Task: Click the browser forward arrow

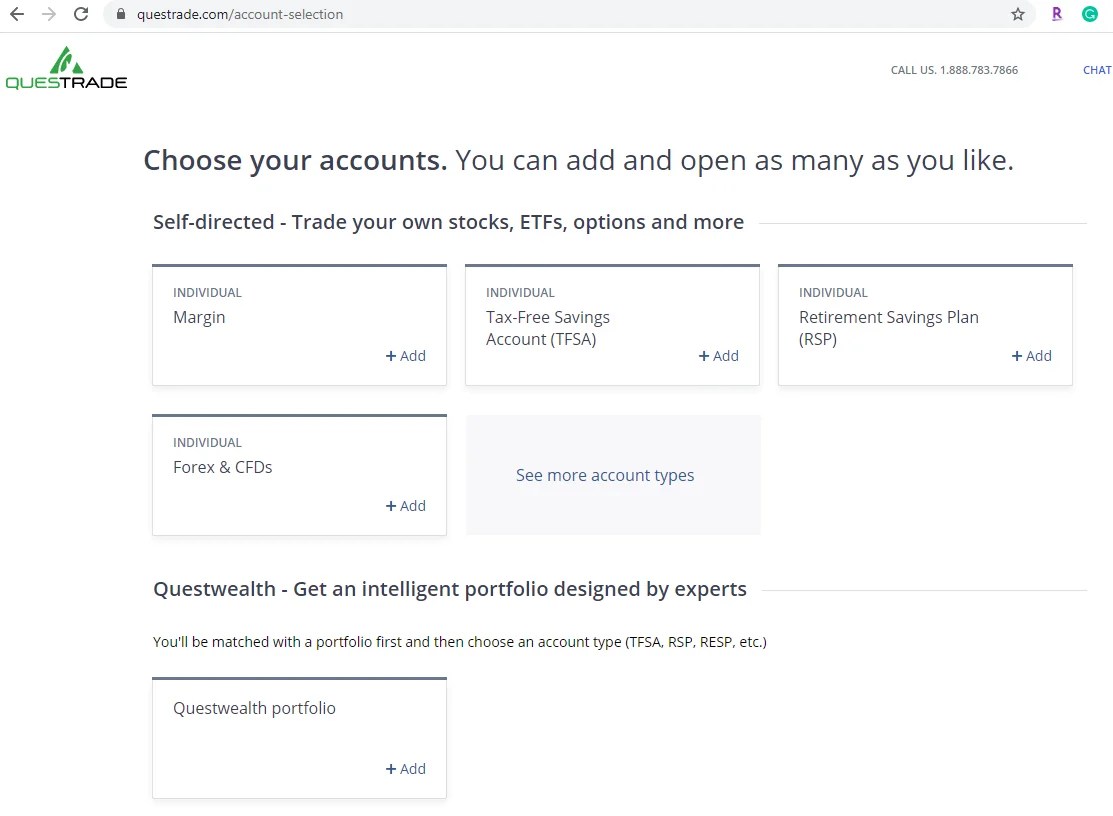Action: [x=48, y=14]
